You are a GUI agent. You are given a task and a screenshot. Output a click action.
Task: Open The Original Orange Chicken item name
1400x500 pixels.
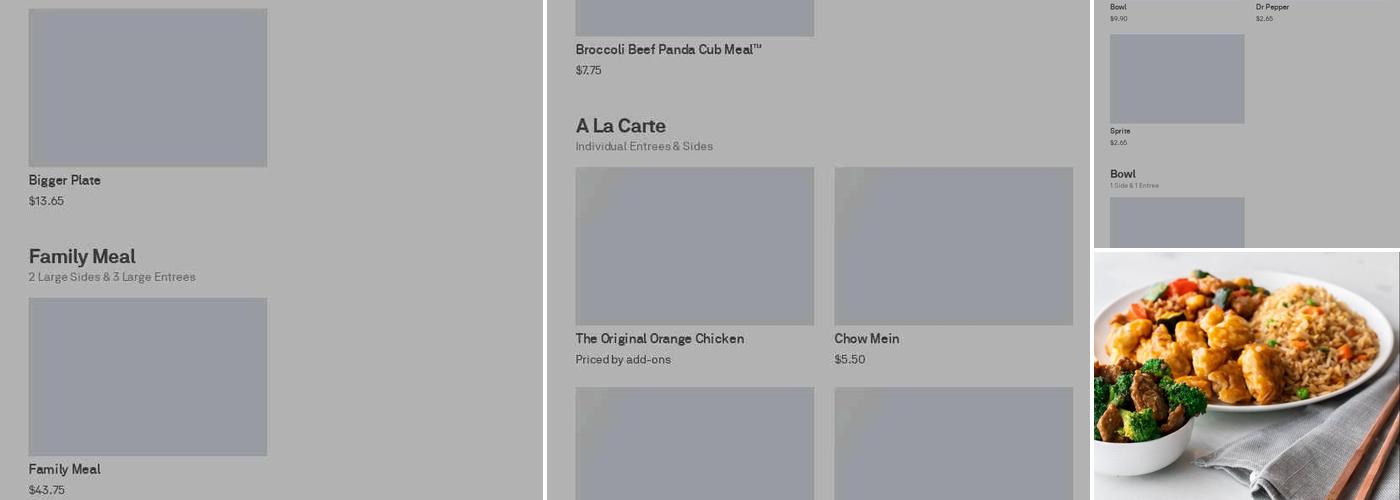point(659,339)
